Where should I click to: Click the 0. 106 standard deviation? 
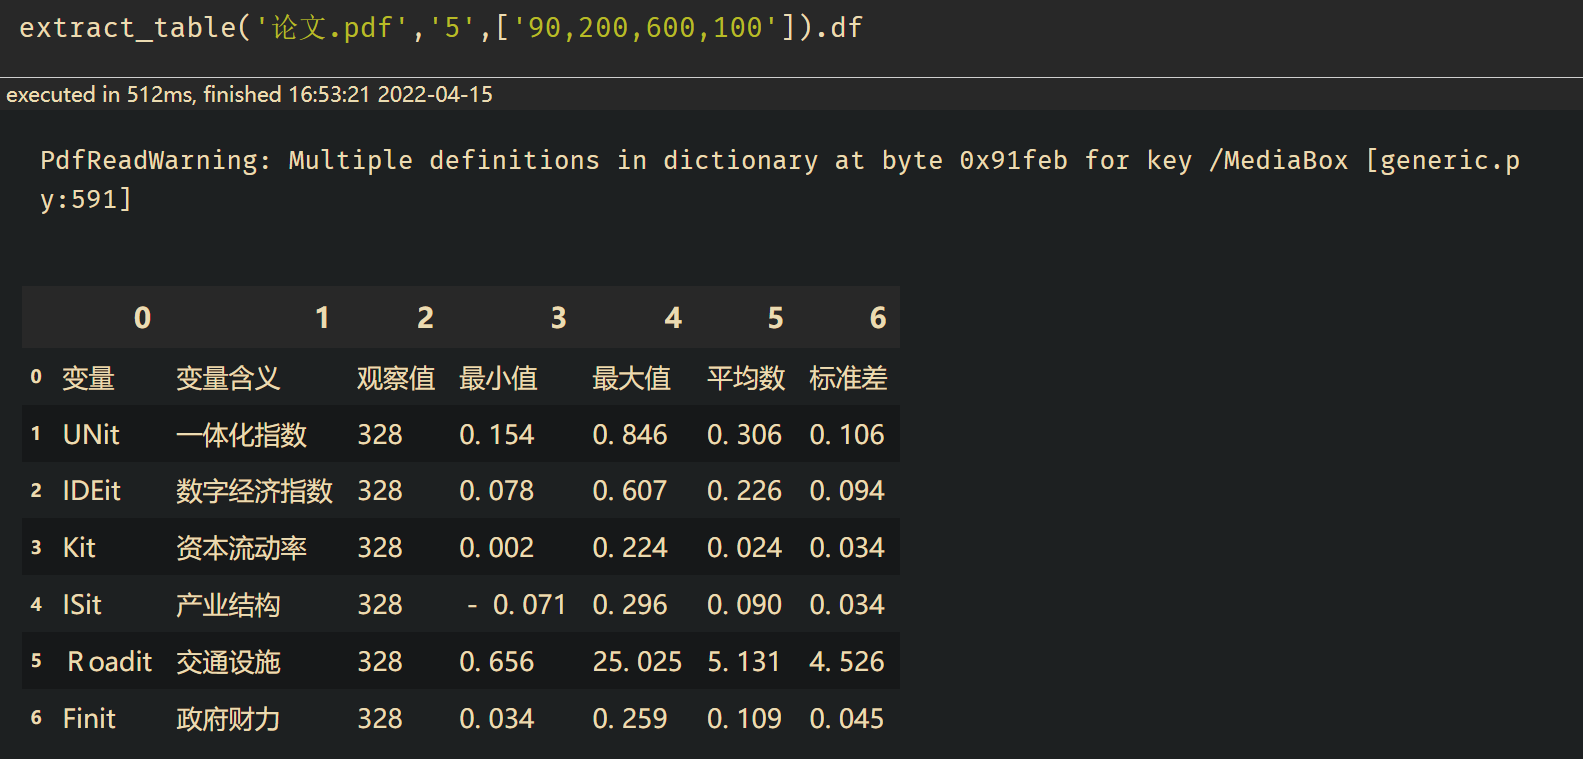(x=846, y=435)
